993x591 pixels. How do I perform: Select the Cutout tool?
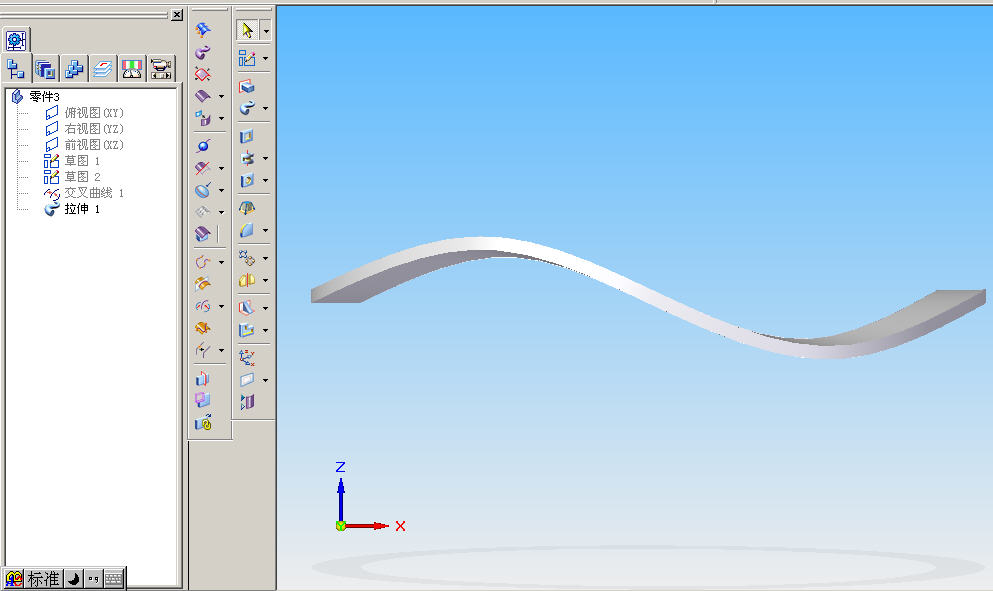coord(247,136)
